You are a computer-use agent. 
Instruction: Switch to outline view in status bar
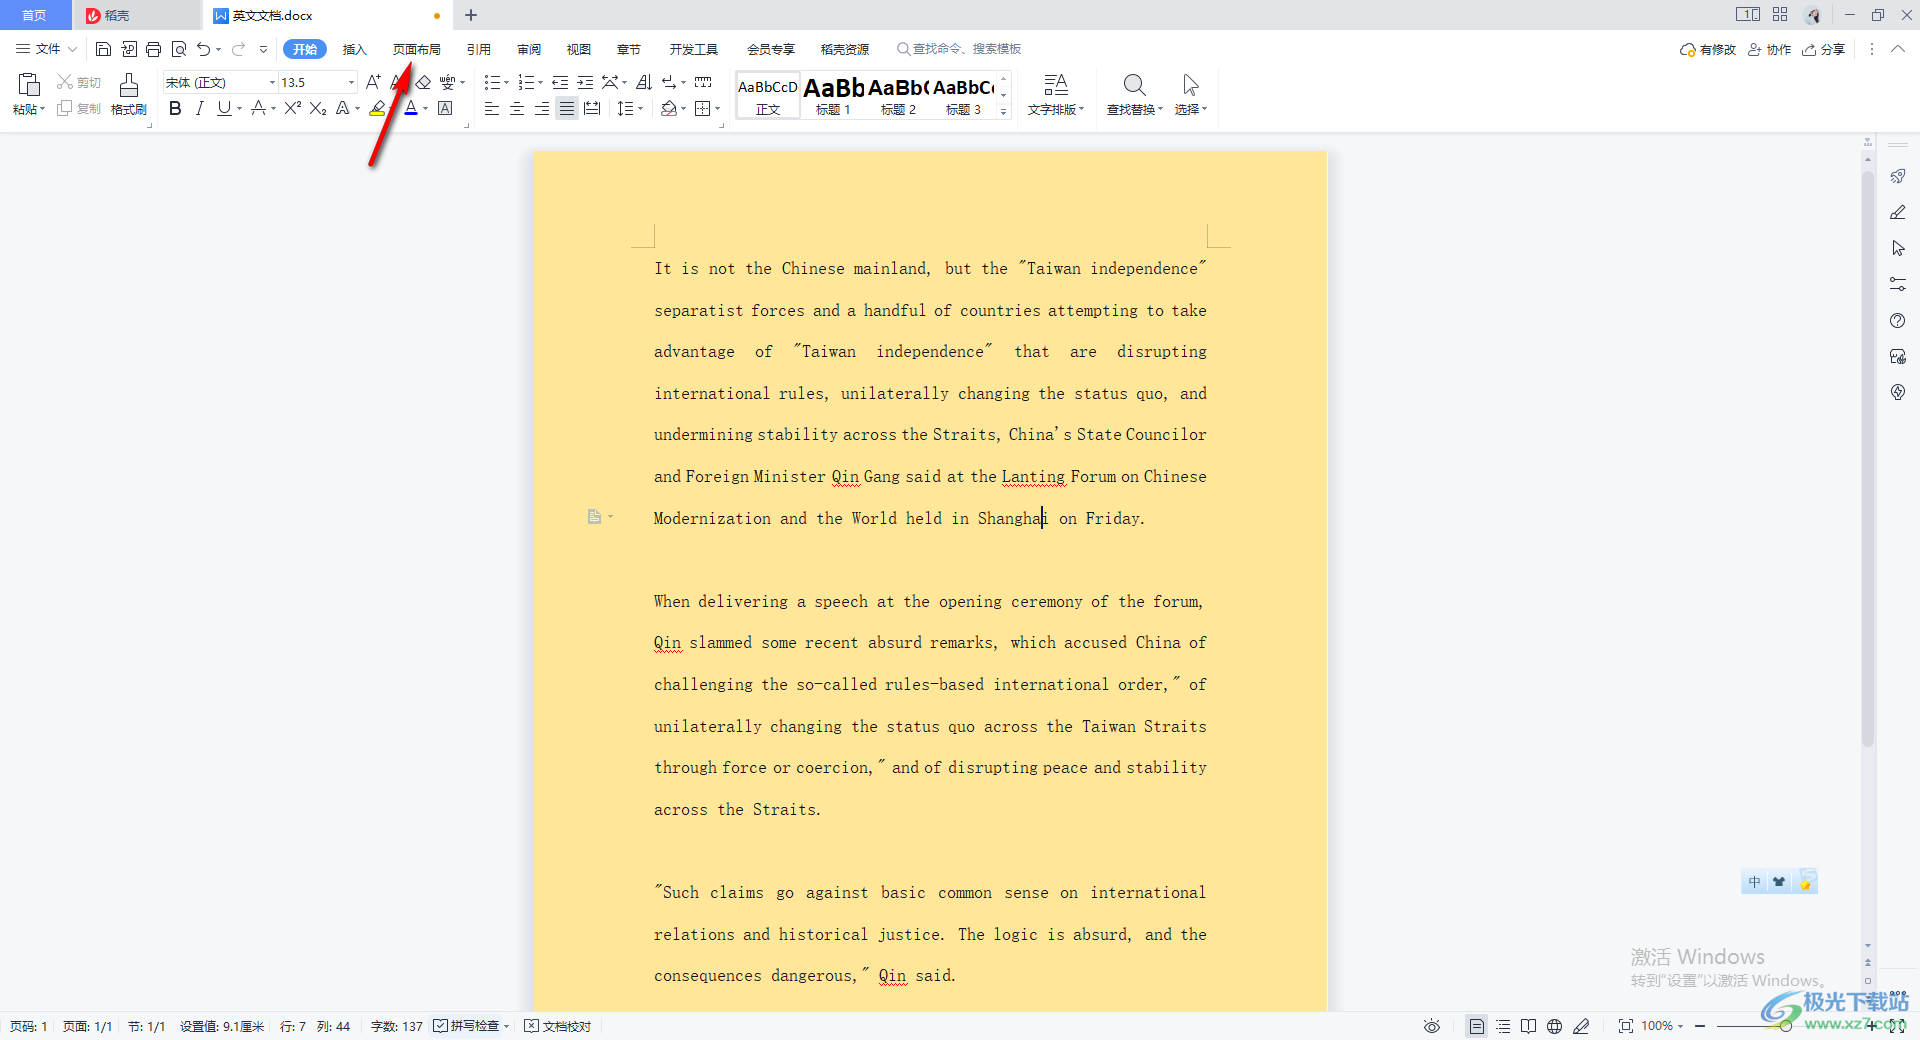[1503, 1026]
